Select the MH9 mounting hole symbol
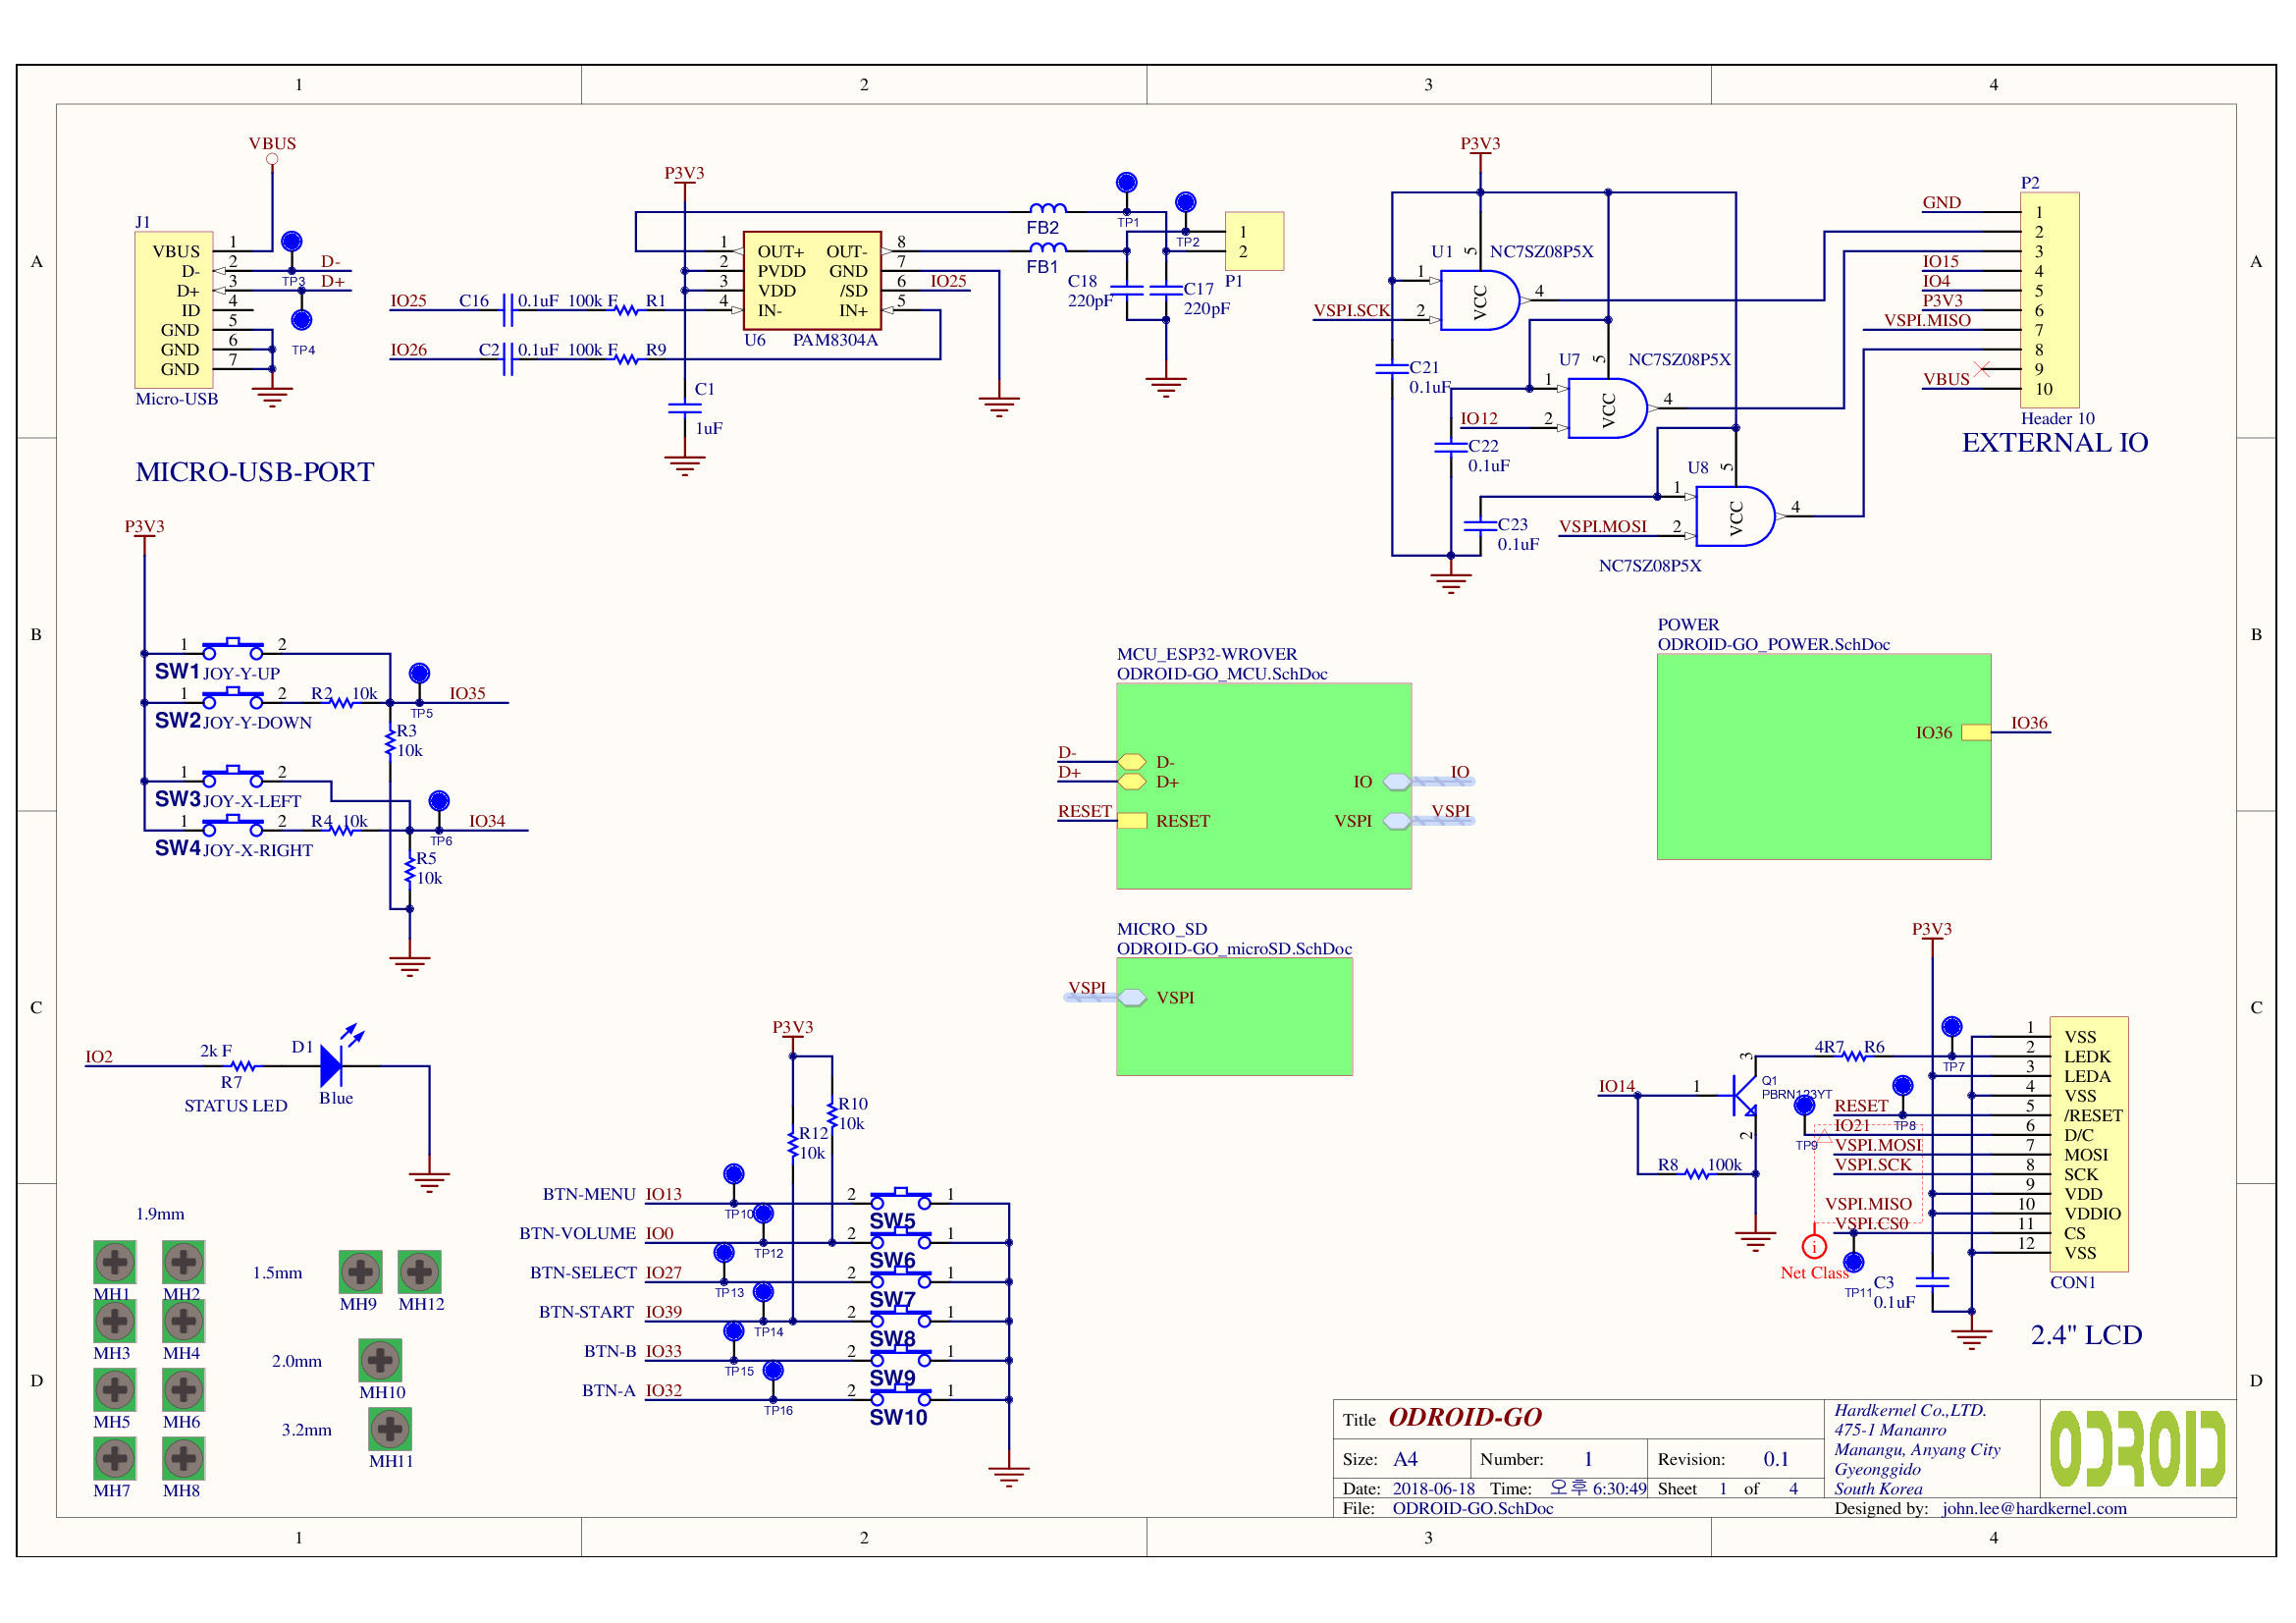Image resolution: width=2296 pixels, height=1623 pixels. tap(360, 1272)
